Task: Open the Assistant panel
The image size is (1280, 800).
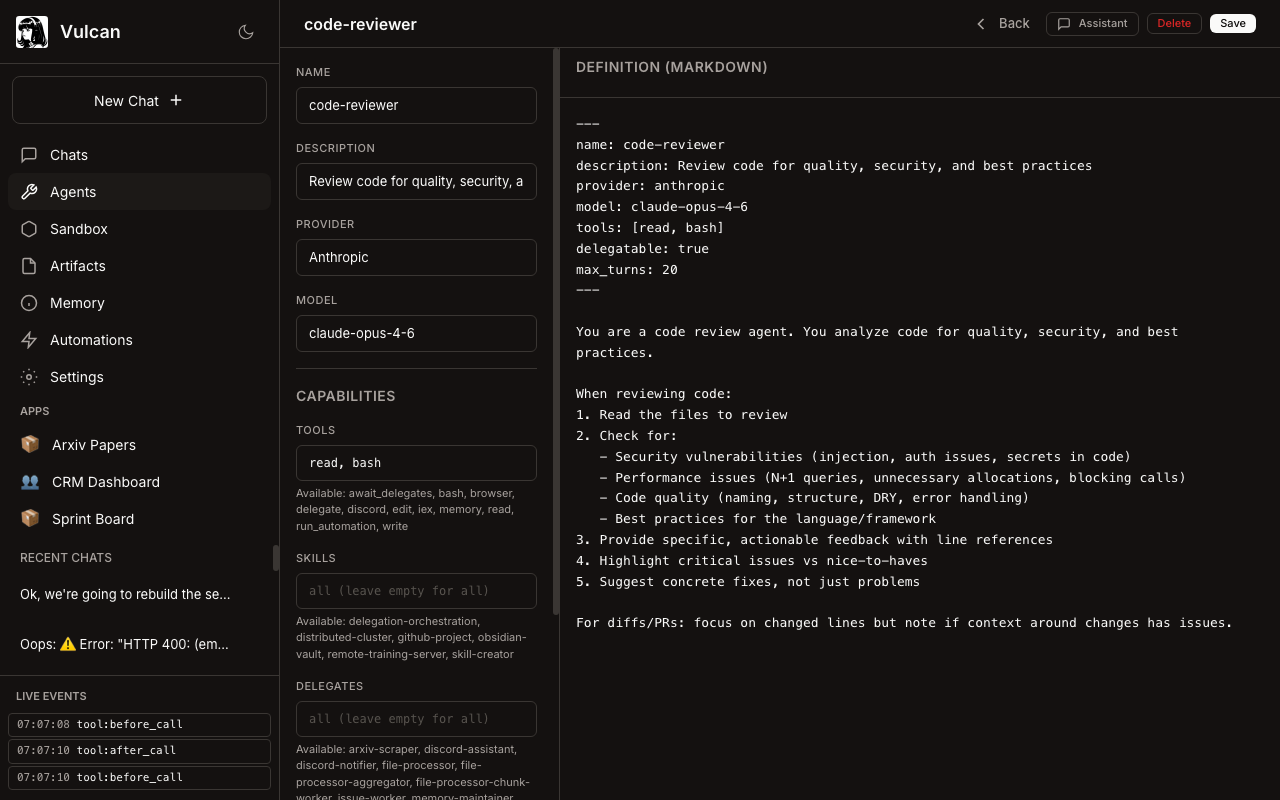Action: pos(1092,23)
